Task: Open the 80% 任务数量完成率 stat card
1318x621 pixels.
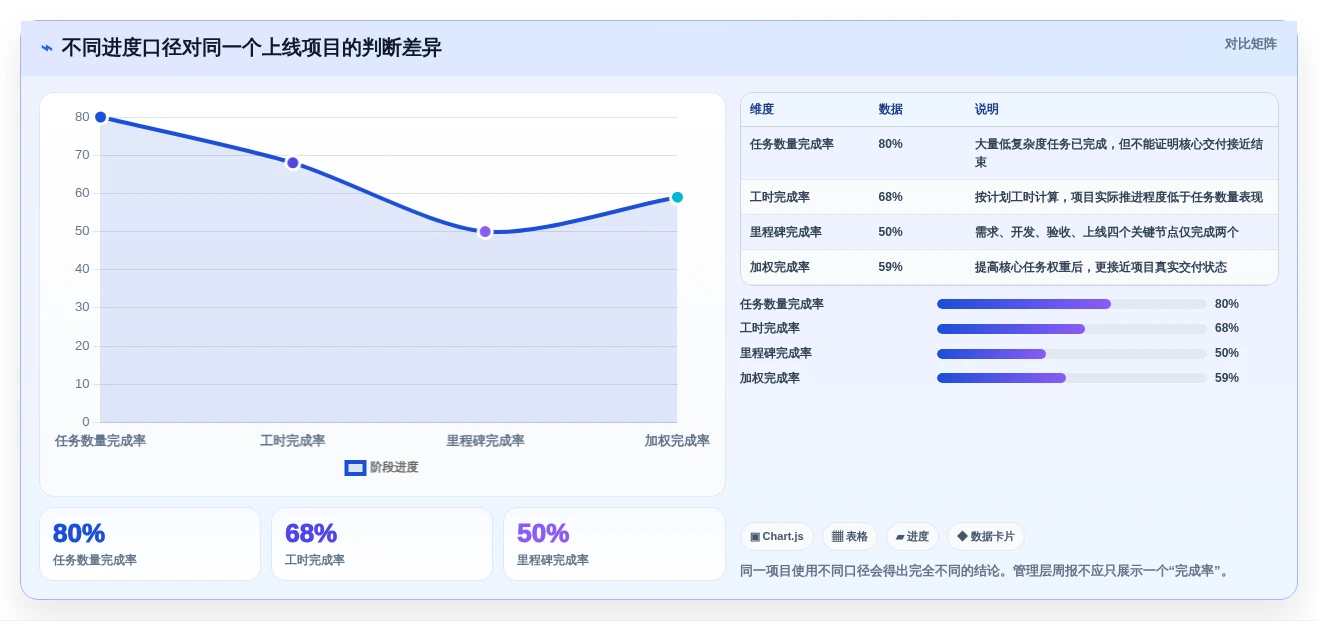Action: (150, 544)
